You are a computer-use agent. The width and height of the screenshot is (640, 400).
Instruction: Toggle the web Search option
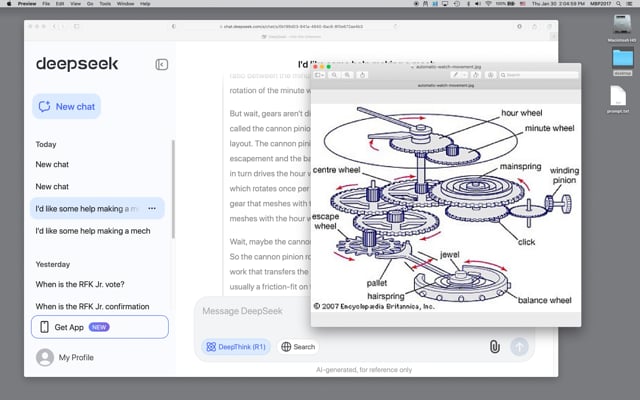point(298,347)
